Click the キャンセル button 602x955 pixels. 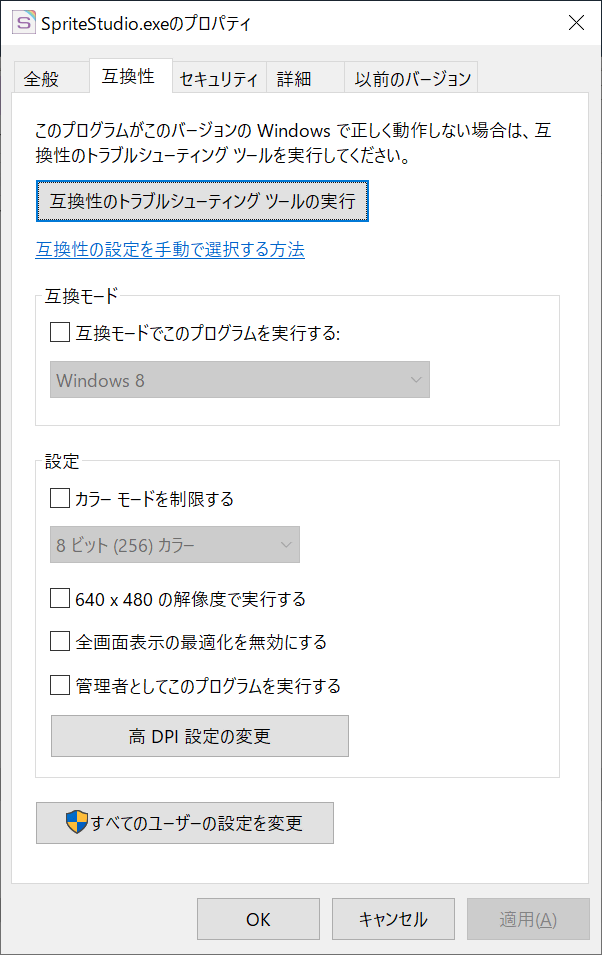[393, 918]
